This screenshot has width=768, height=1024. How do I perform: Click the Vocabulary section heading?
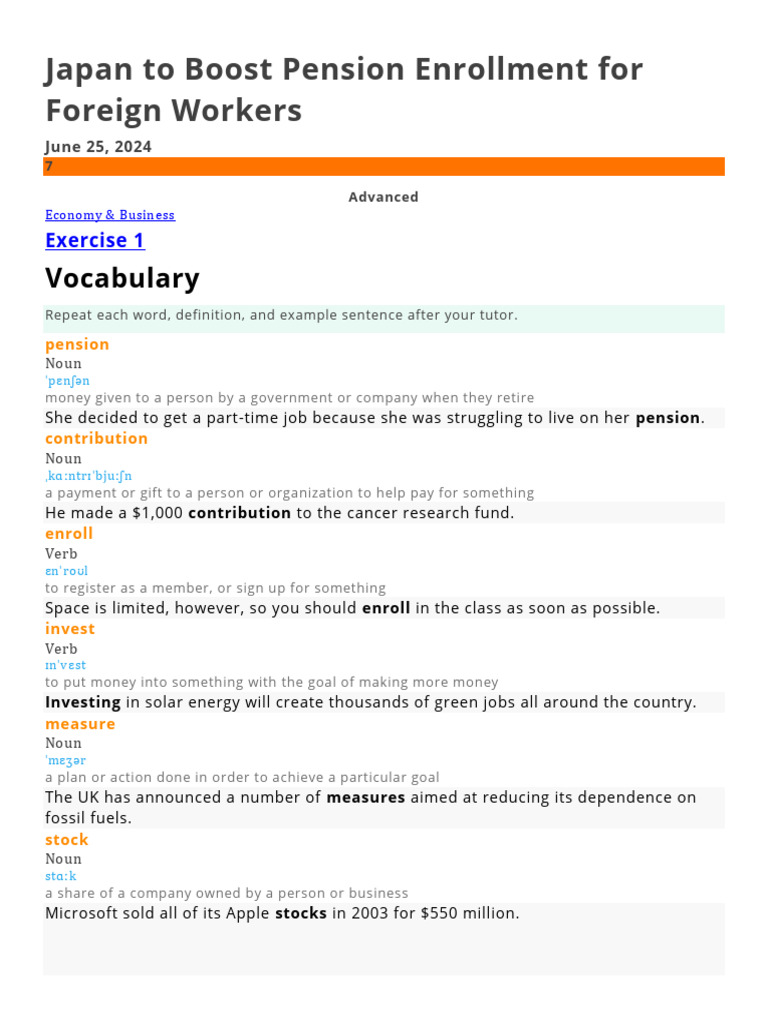point(122,278)
